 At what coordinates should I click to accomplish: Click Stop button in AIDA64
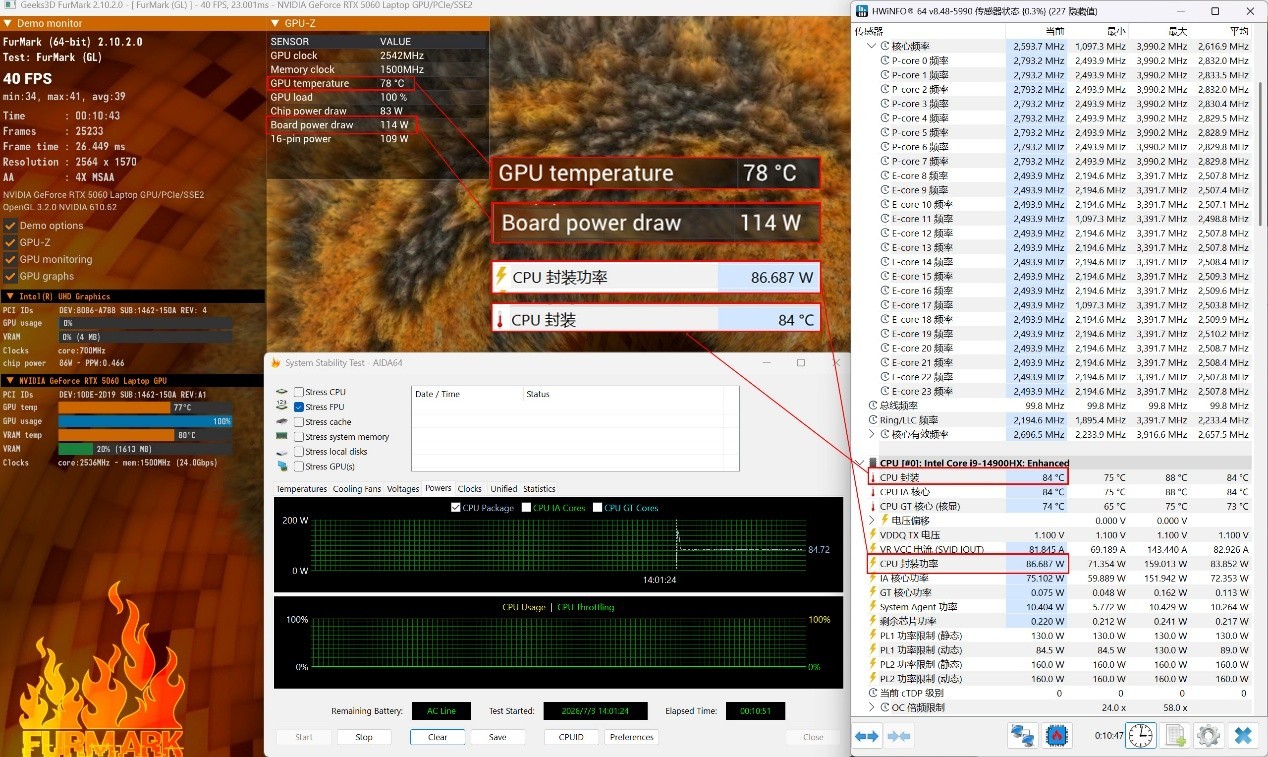pyautogui.click(x=364, y=737)
